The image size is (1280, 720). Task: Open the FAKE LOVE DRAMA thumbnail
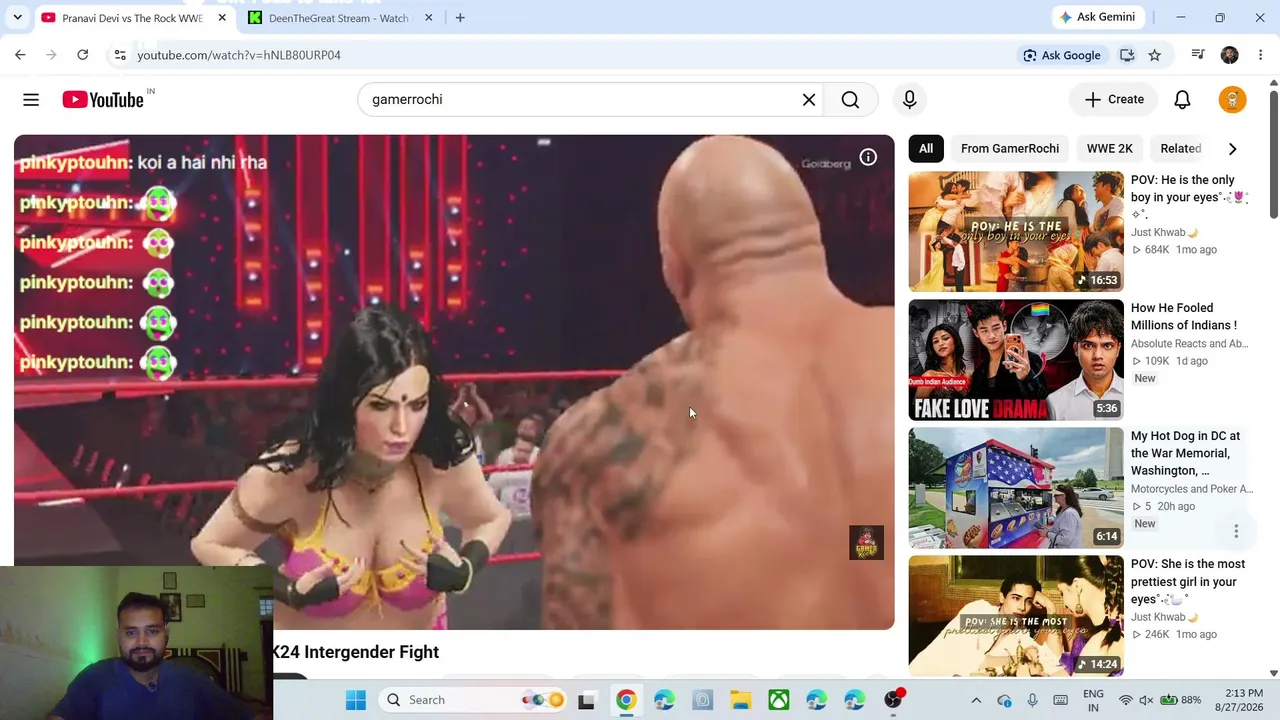pyautogui.click(x=1016, y=360)
